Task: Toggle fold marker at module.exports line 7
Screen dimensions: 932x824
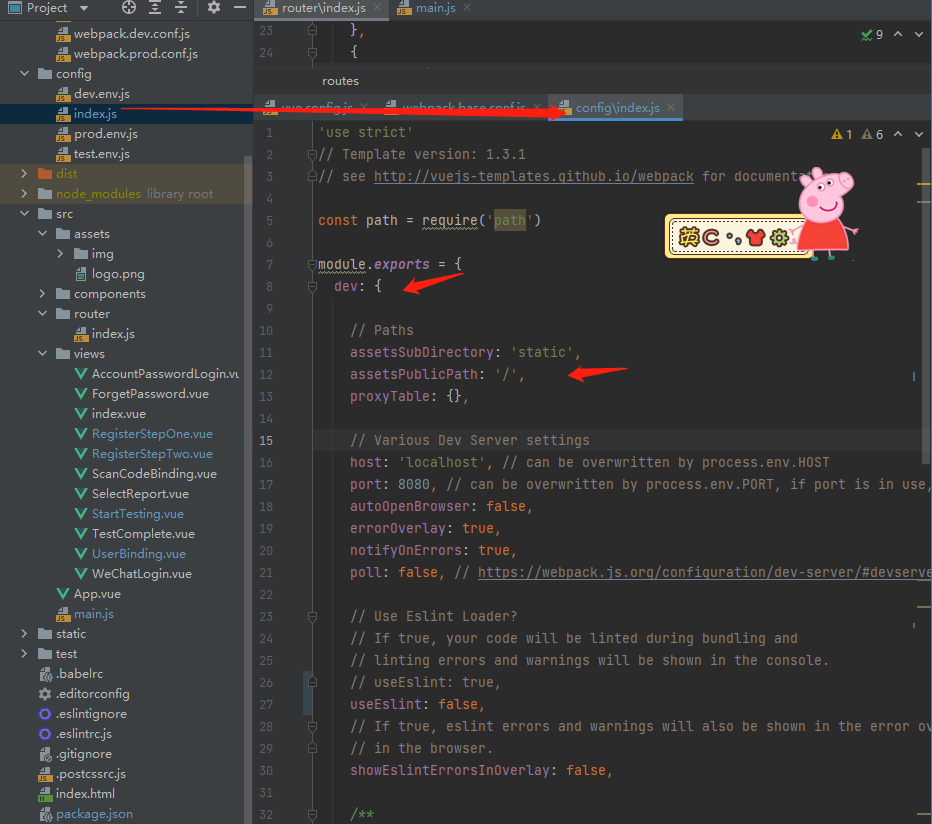Action: tap(312, 265)
